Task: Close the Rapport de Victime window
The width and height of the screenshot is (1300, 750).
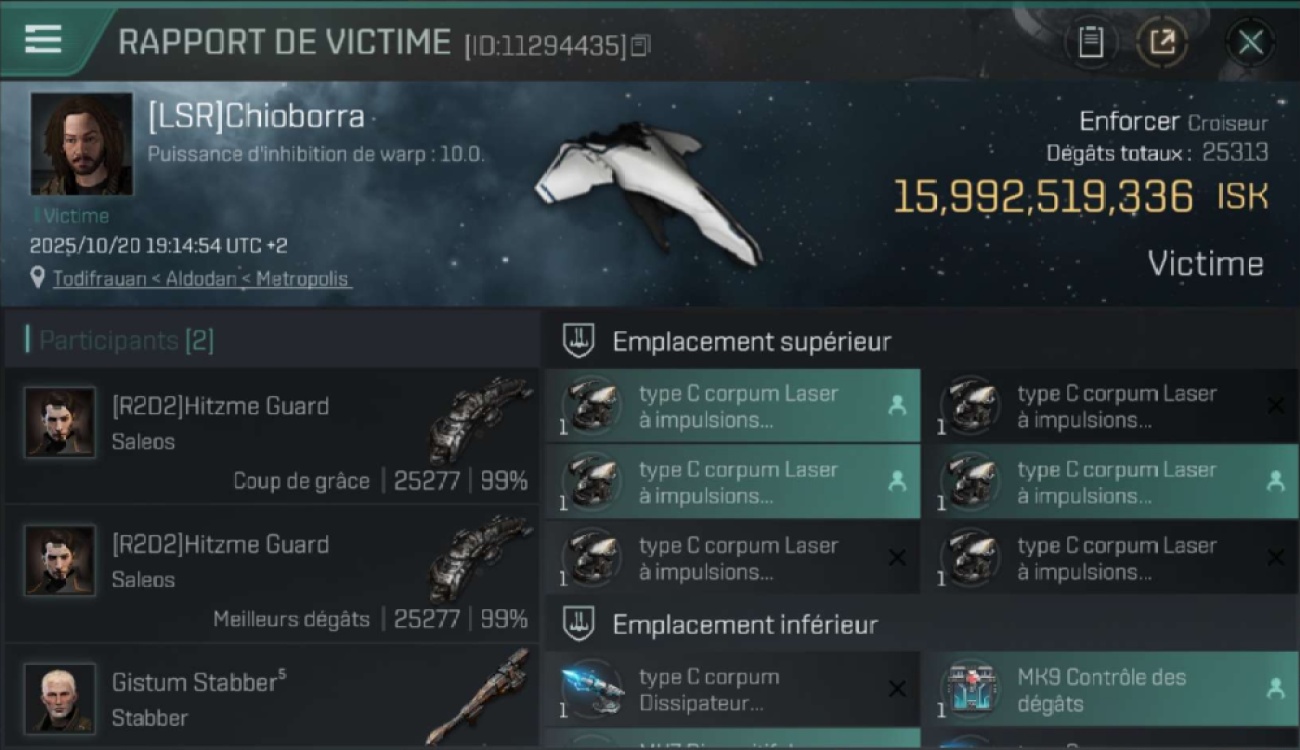Action: tap(1250, 42)
